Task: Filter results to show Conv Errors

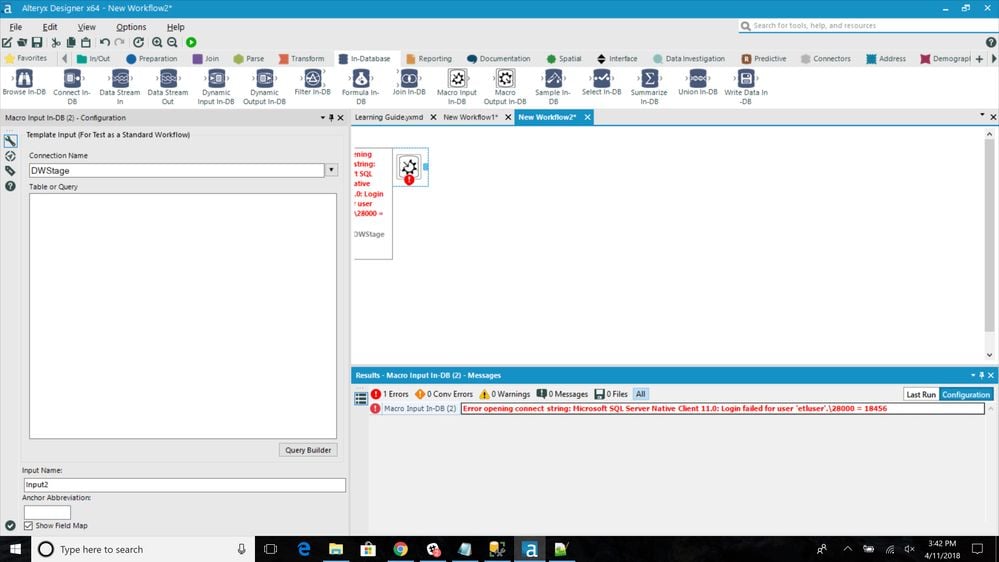Action: (x=444, y=394)
